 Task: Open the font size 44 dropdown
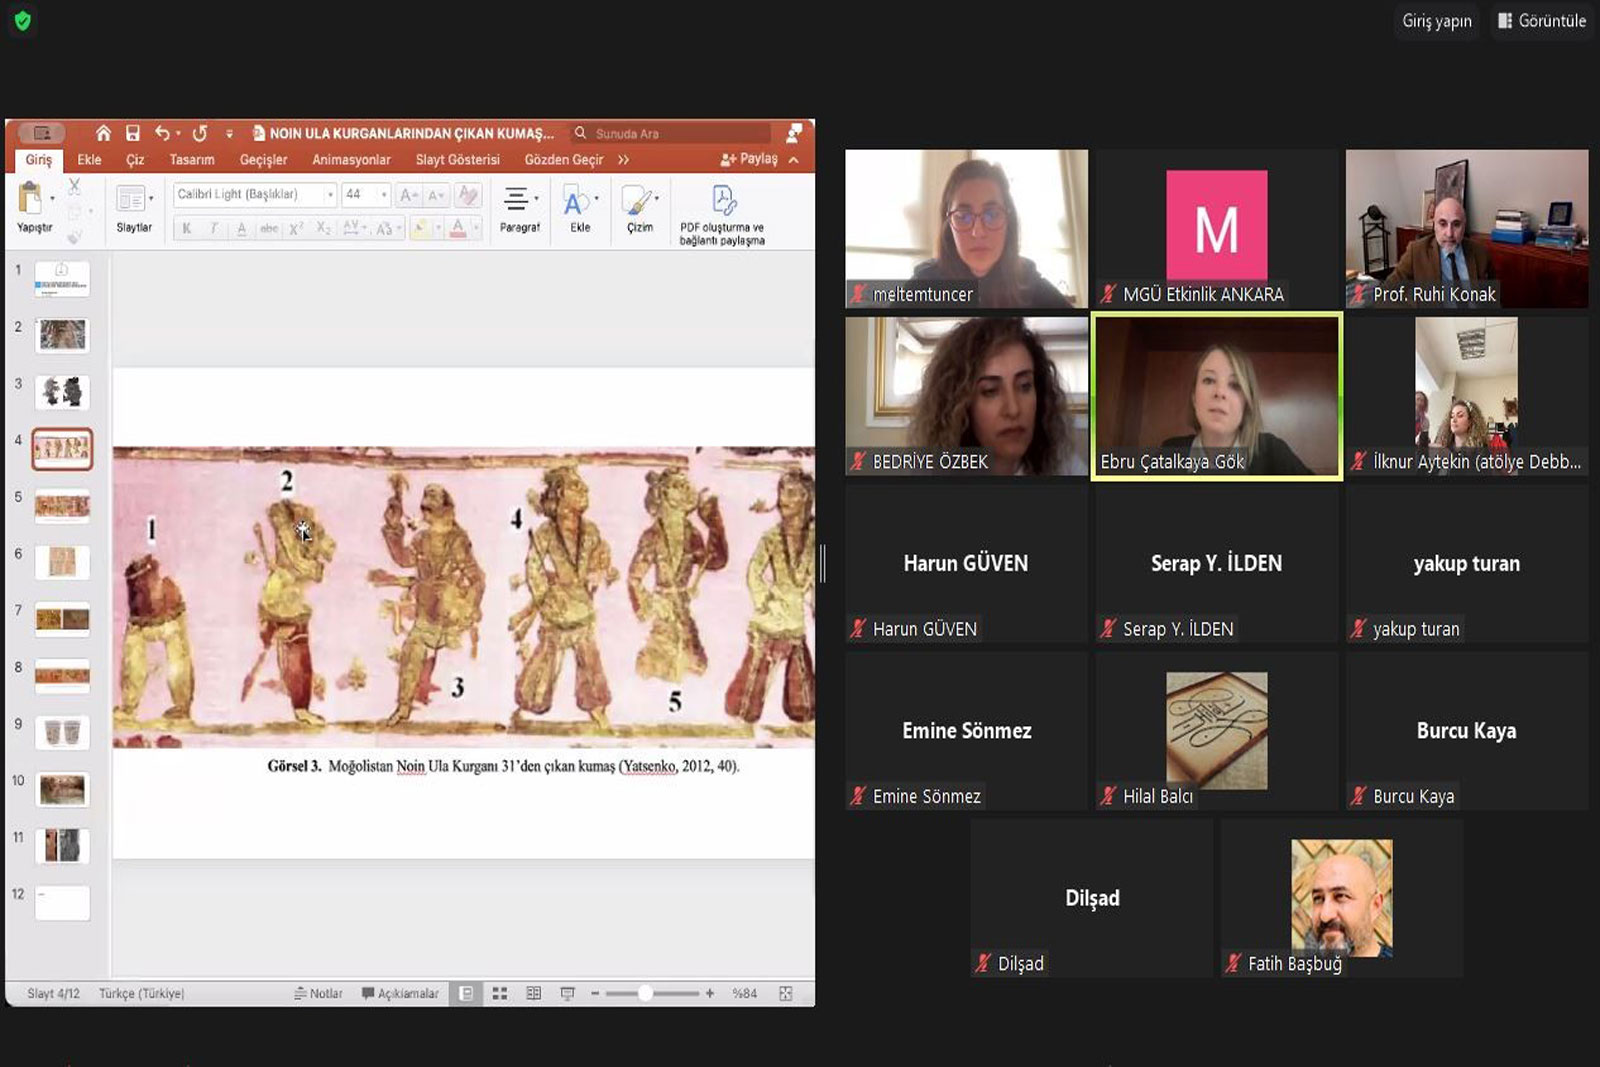[384, 195]
